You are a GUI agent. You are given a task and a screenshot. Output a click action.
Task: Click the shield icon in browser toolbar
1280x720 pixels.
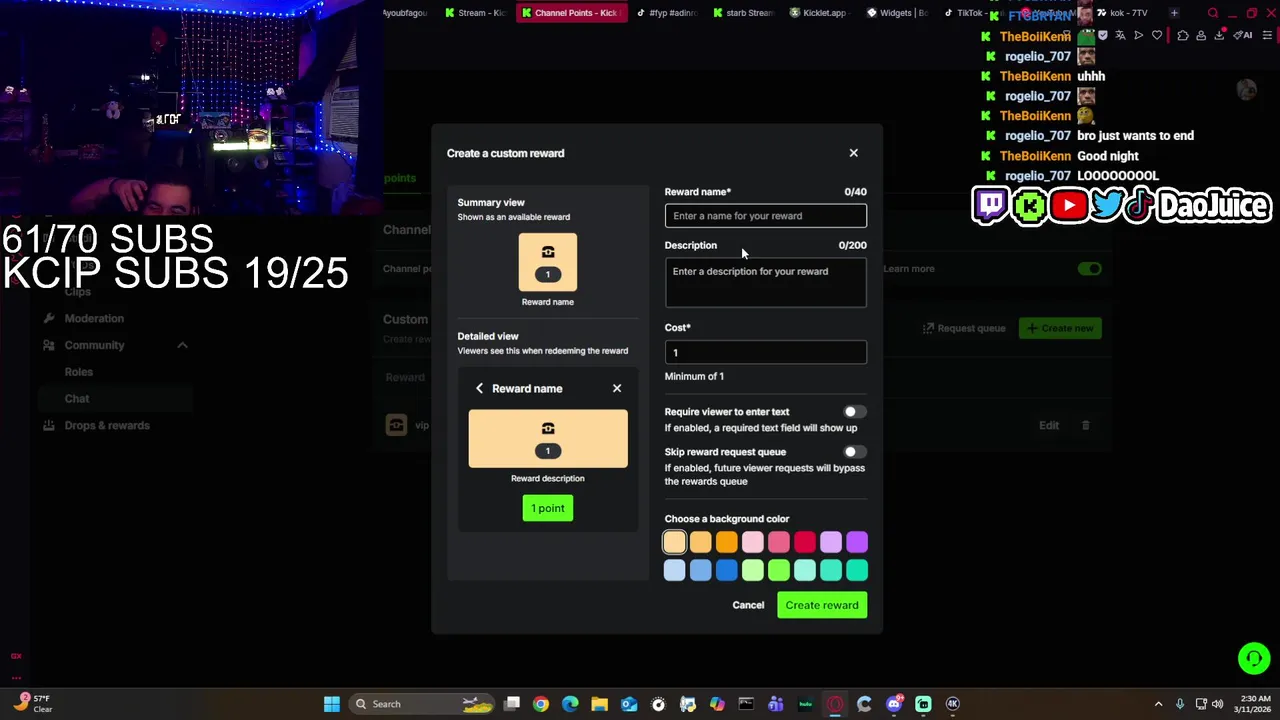(1102, 36)
